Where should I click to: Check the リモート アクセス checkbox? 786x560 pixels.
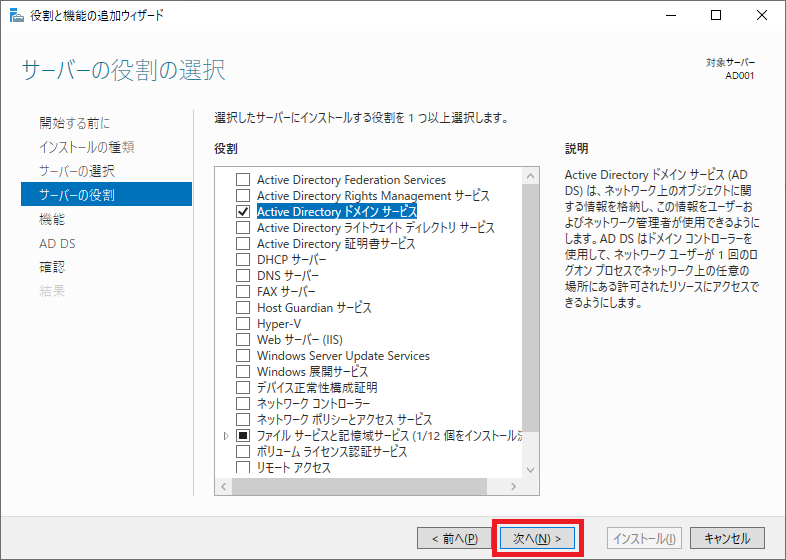243,467
